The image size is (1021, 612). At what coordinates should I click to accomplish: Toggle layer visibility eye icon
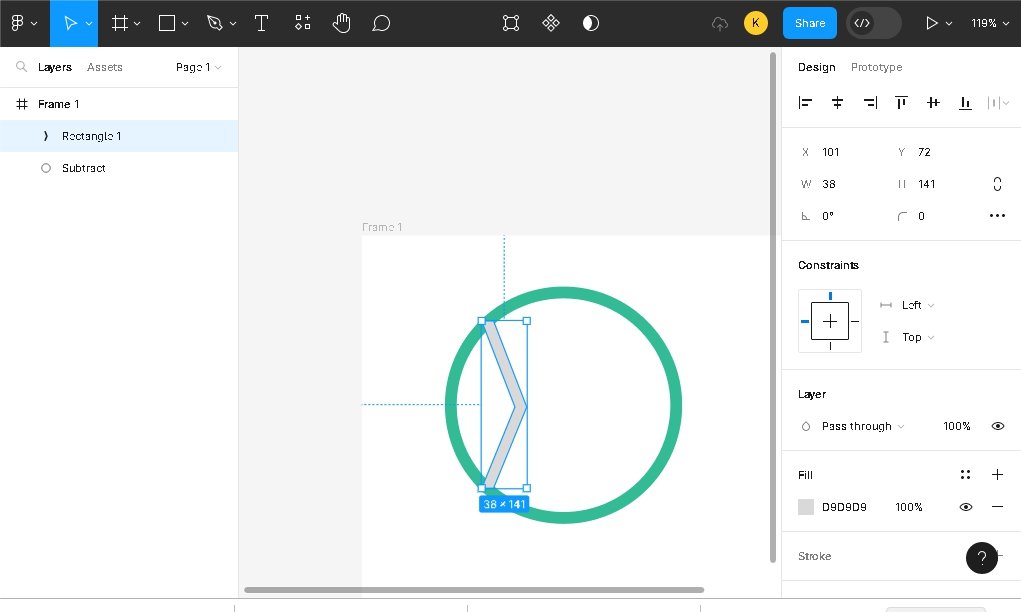(x=997, y=426)
